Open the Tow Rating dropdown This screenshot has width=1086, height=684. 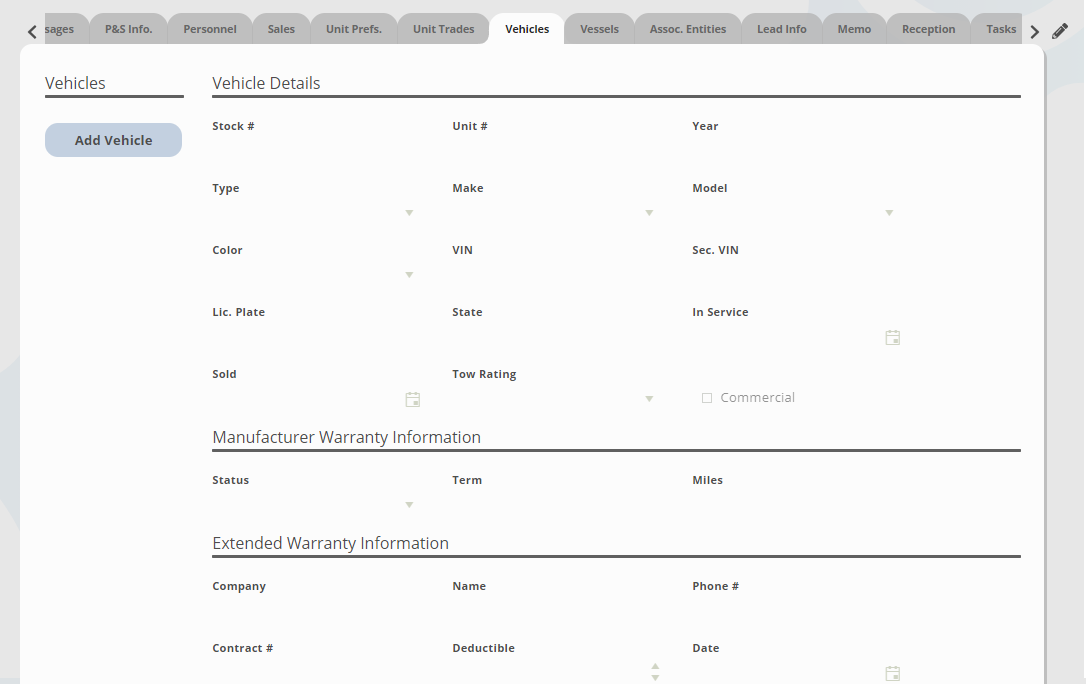[649, 398]
